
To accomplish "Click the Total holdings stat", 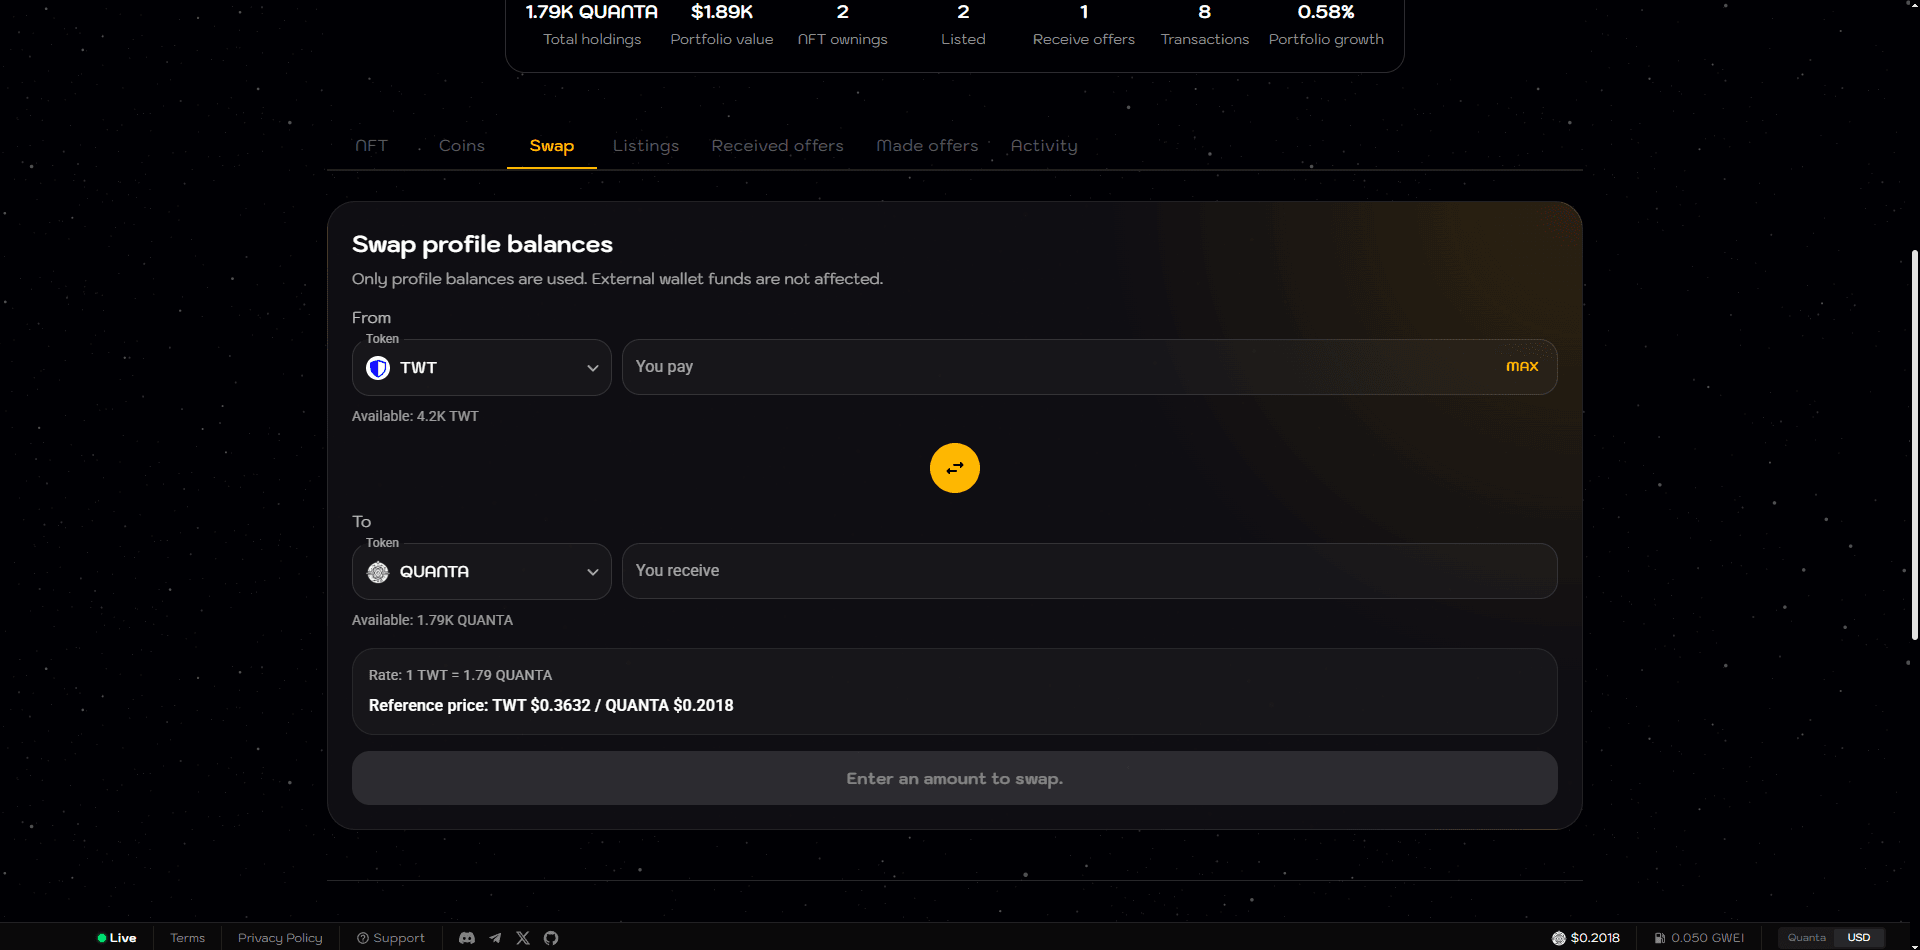I will (592, 25).
